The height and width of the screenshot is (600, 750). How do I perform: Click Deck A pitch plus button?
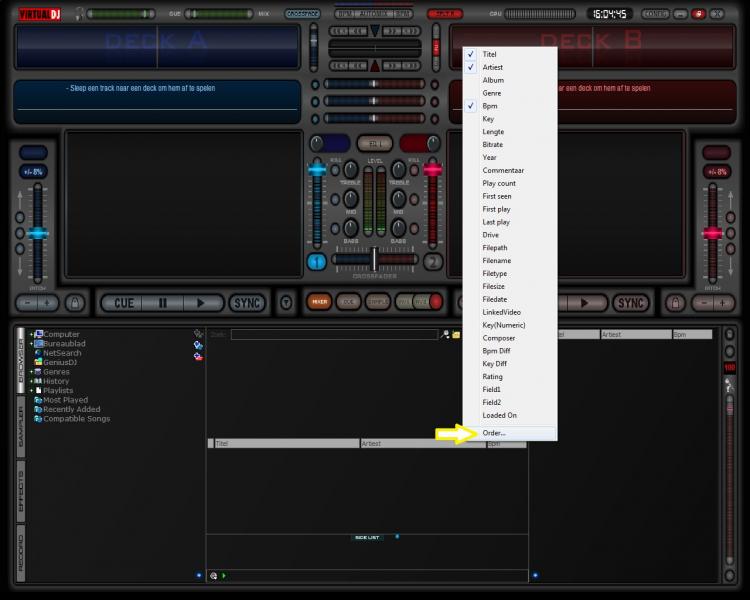point(47,303)
